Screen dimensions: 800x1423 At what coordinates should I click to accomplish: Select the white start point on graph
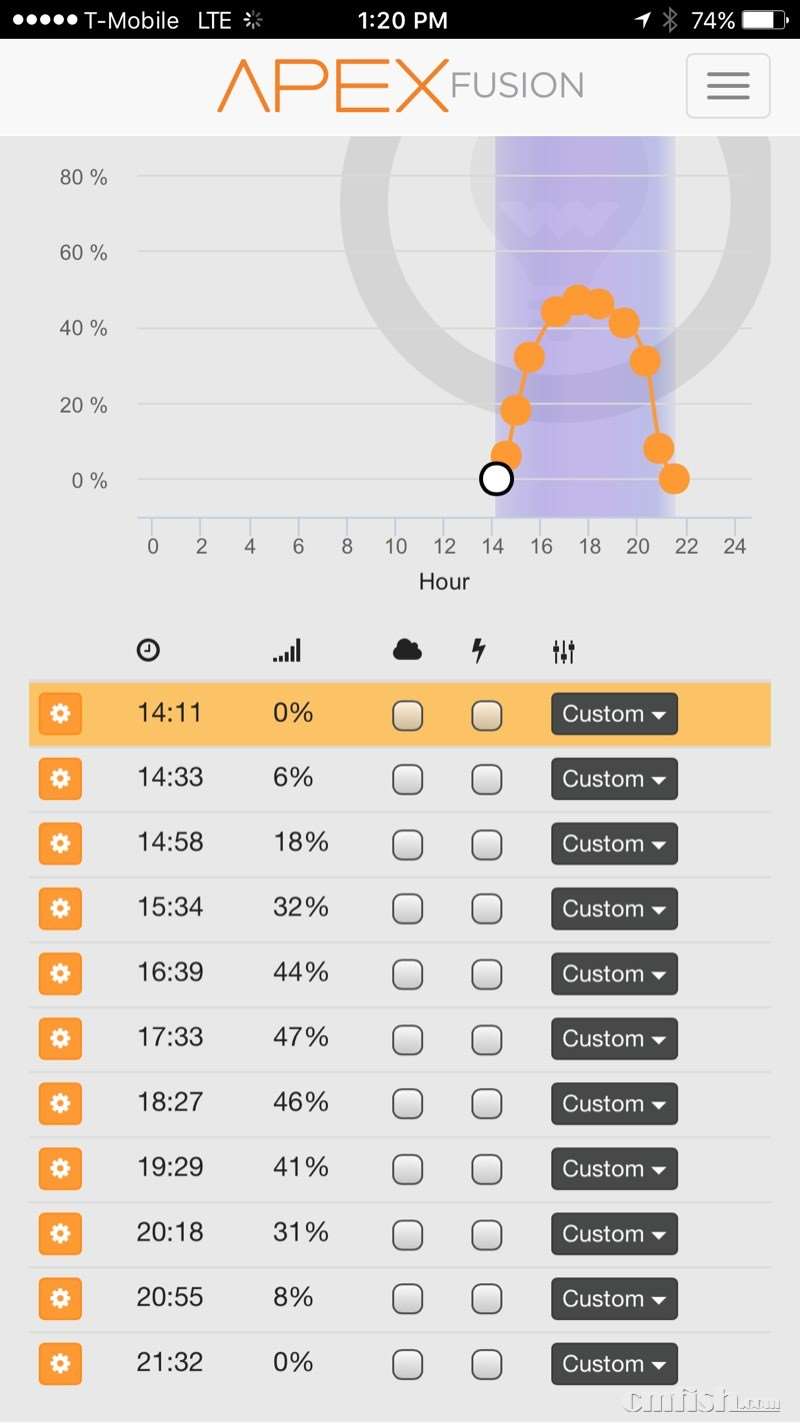(x=496, y=479)
